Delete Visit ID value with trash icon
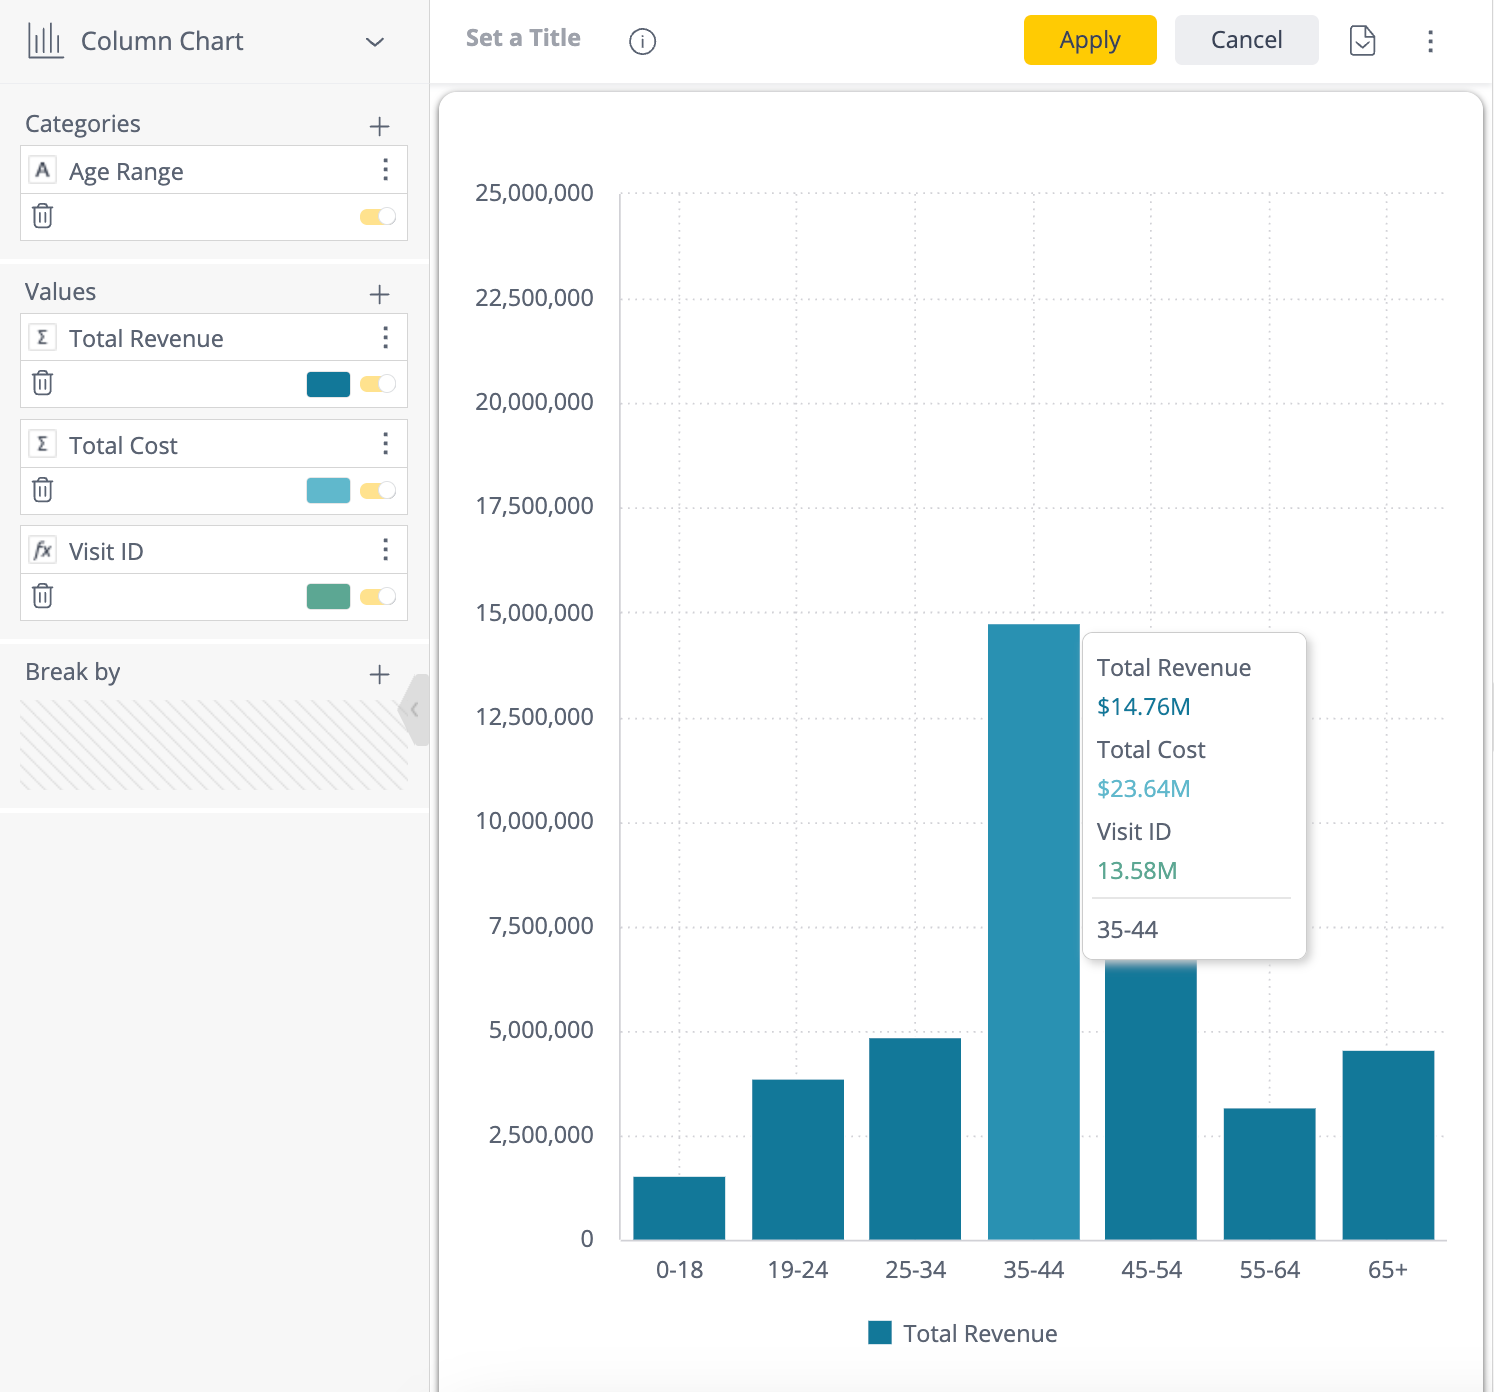1494x1392 pixels. (42, 596)
